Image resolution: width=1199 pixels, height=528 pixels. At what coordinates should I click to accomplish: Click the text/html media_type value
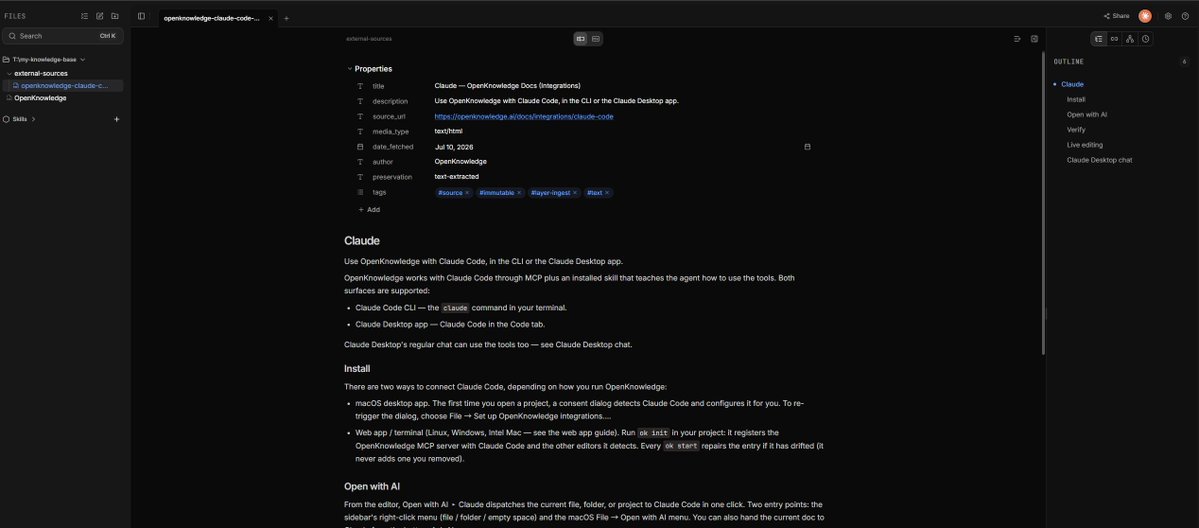pyautogui.click(x=448, y=132)
